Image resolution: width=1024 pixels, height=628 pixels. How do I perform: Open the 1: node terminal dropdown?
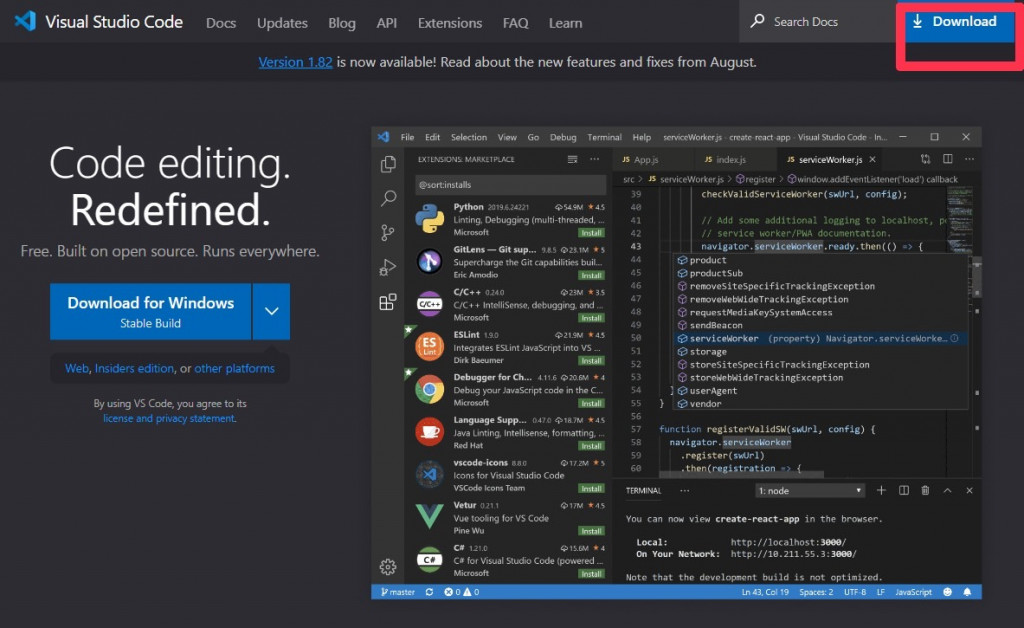click(810, 491)
